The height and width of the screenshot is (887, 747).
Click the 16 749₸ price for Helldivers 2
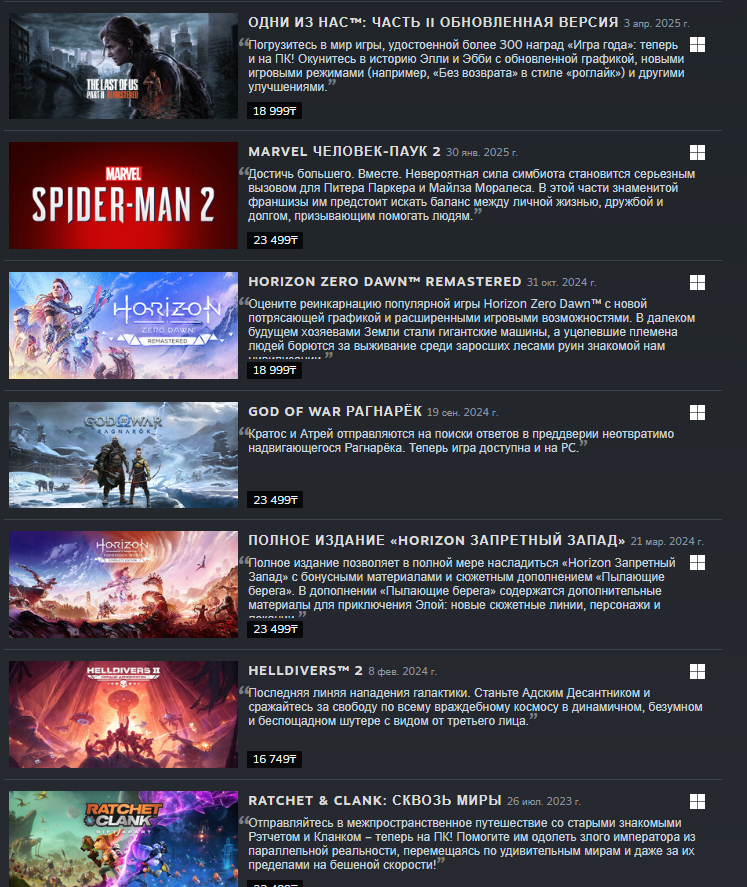tap(274, 759)
